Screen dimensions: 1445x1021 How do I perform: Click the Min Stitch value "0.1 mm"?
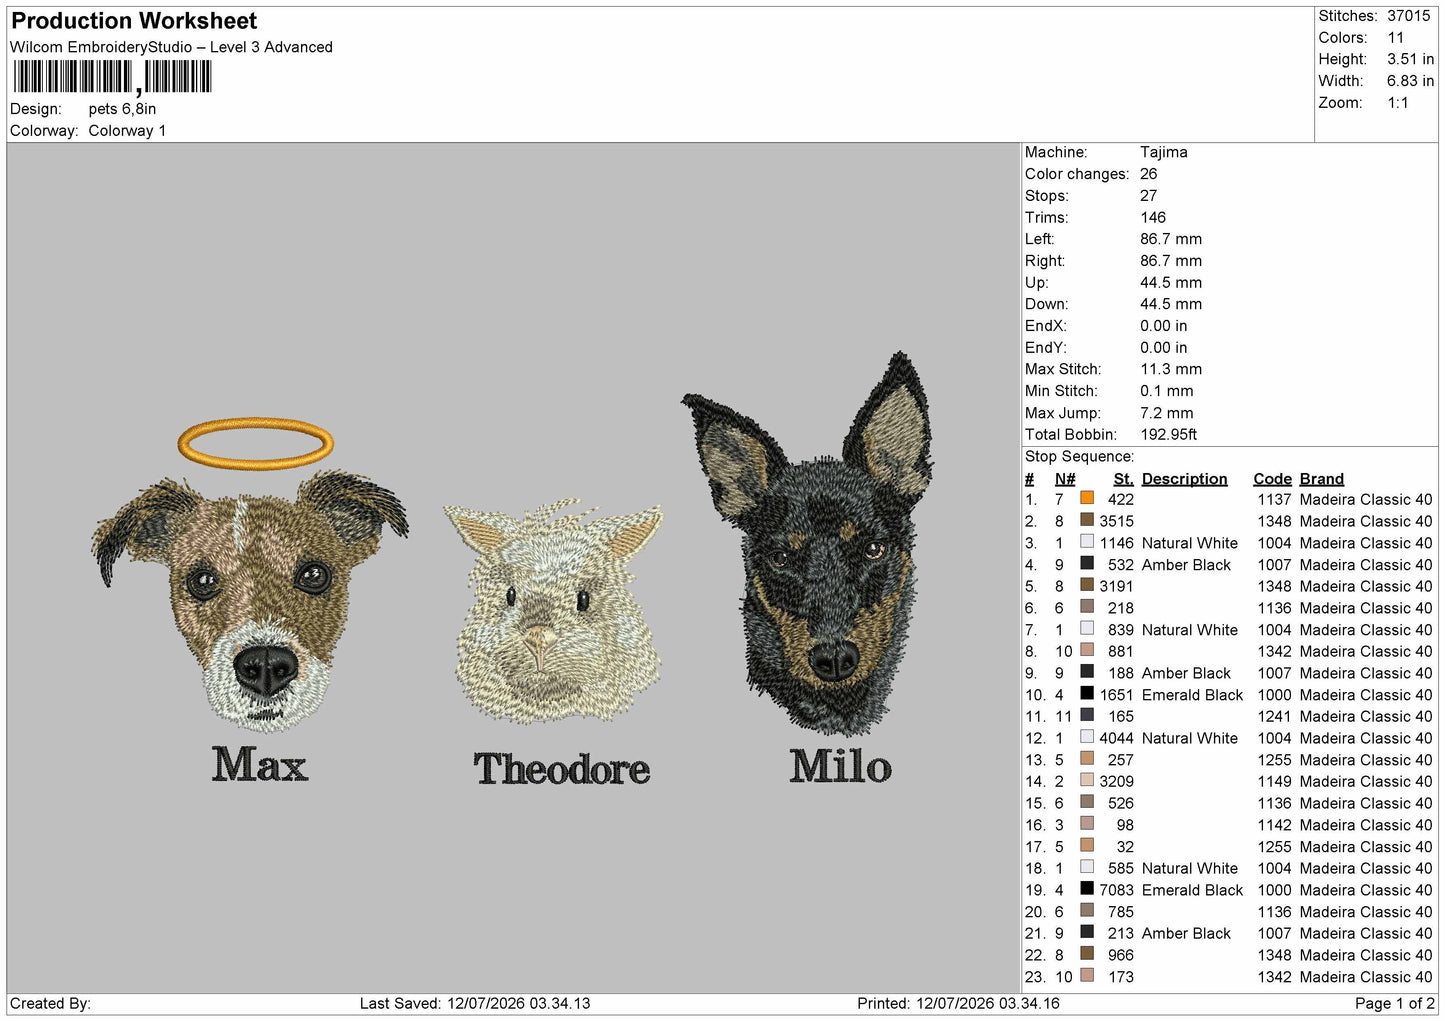point(1167,391)
